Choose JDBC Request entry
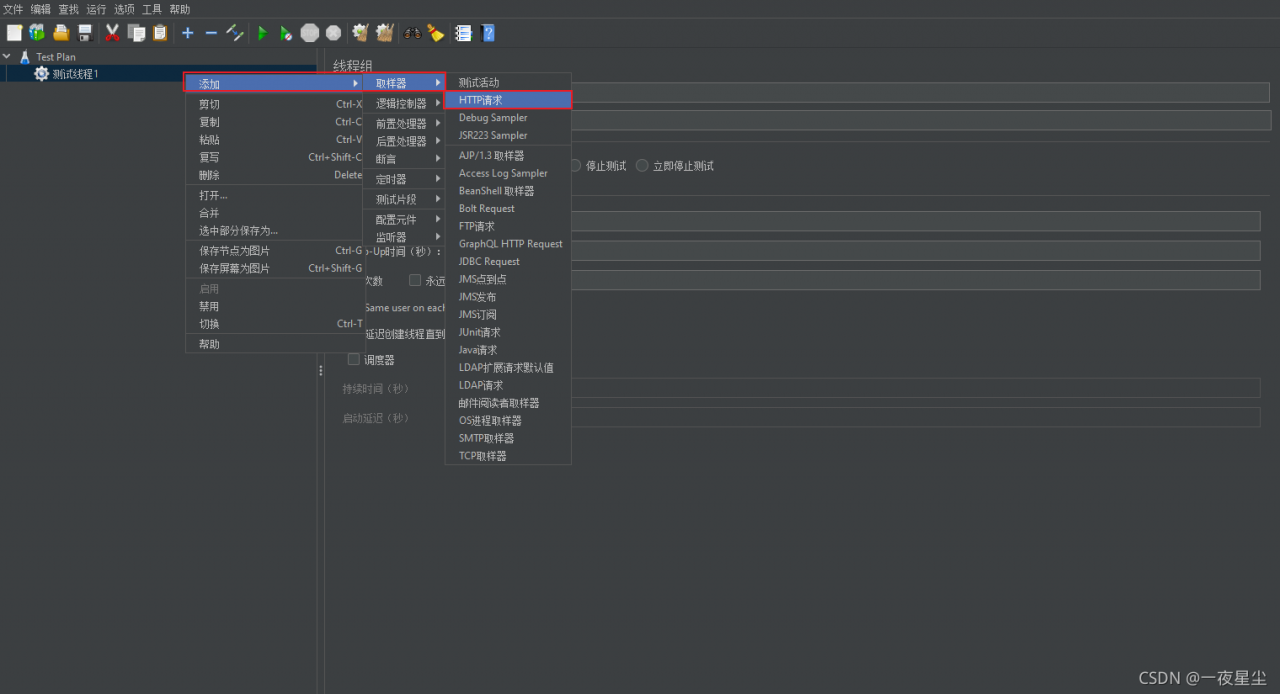This screenshot has width=1280, height=694. (508, 262)
